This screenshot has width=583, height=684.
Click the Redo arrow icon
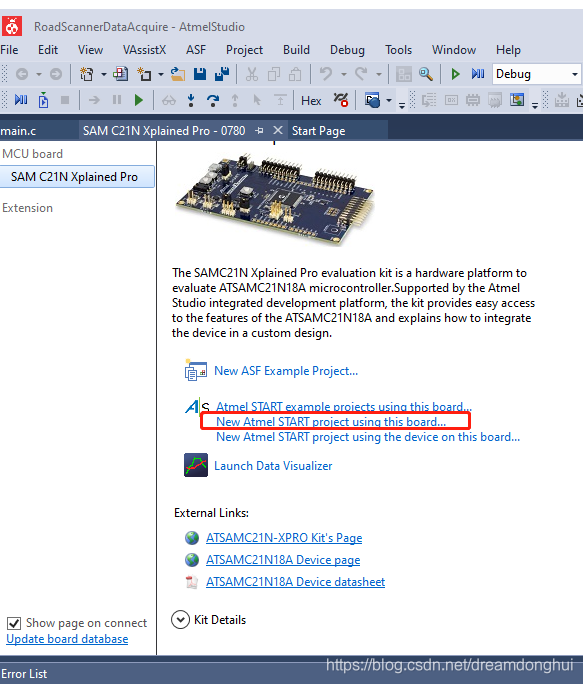(x=361, y=74)
